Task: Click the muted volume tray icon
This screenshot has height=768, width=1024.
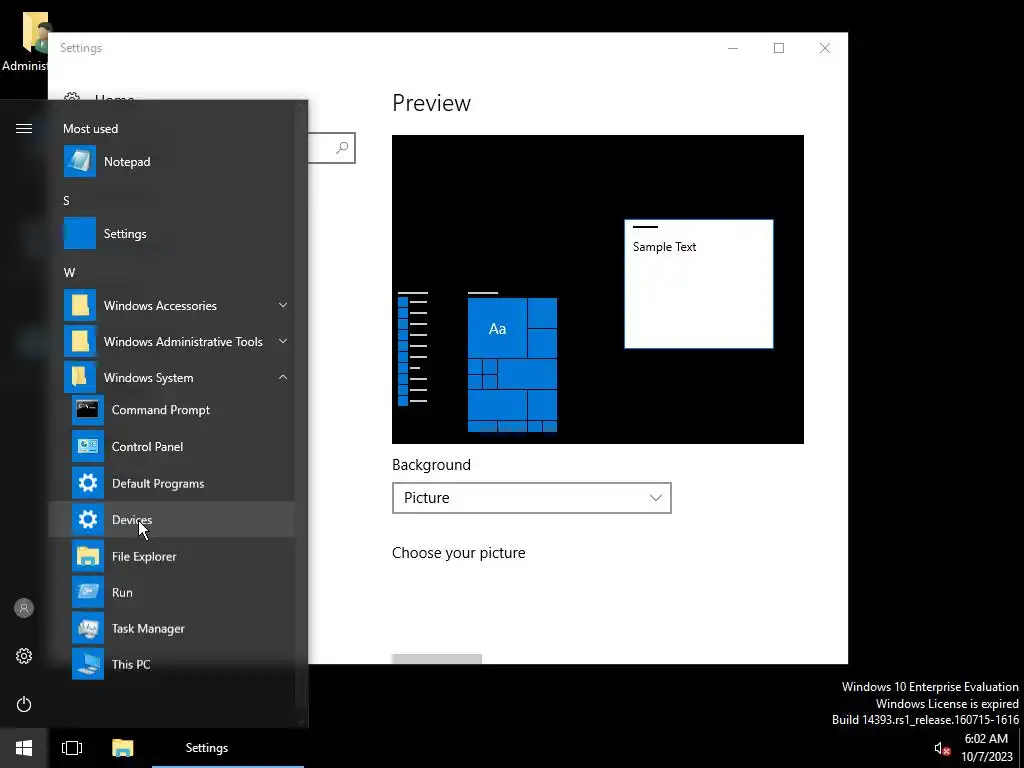Action: click(942, 748)
